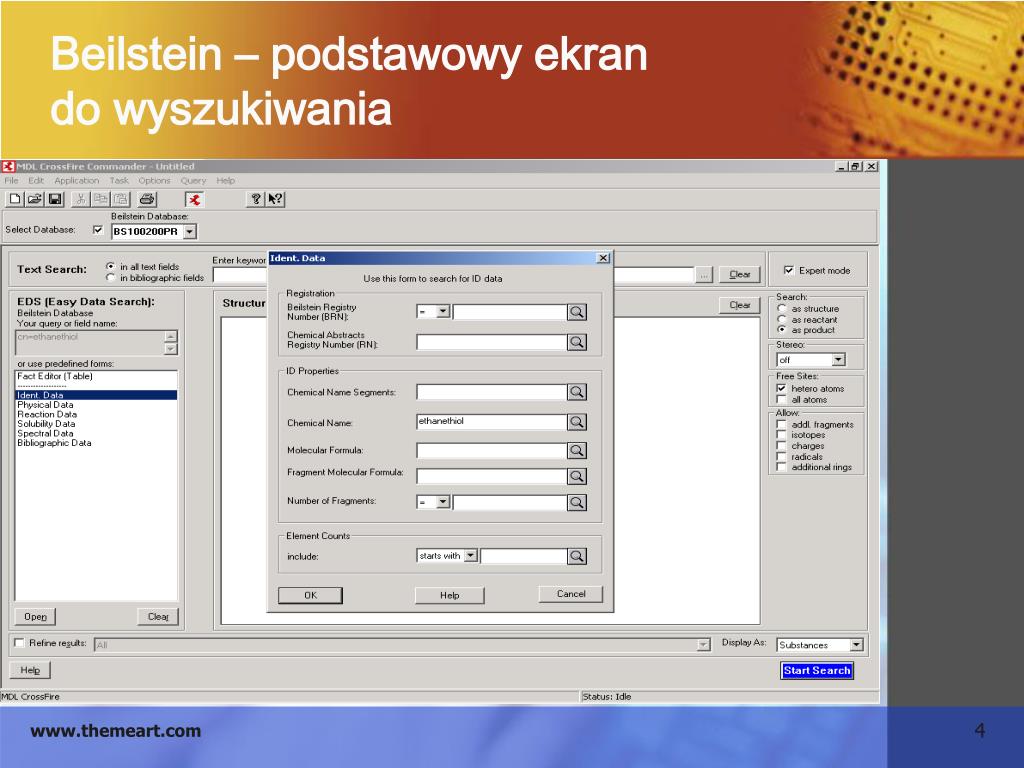Enable the isotopes checkbox
Image resolution: width=1024 pixels, height=768 pixels.
tap(781, 435)
